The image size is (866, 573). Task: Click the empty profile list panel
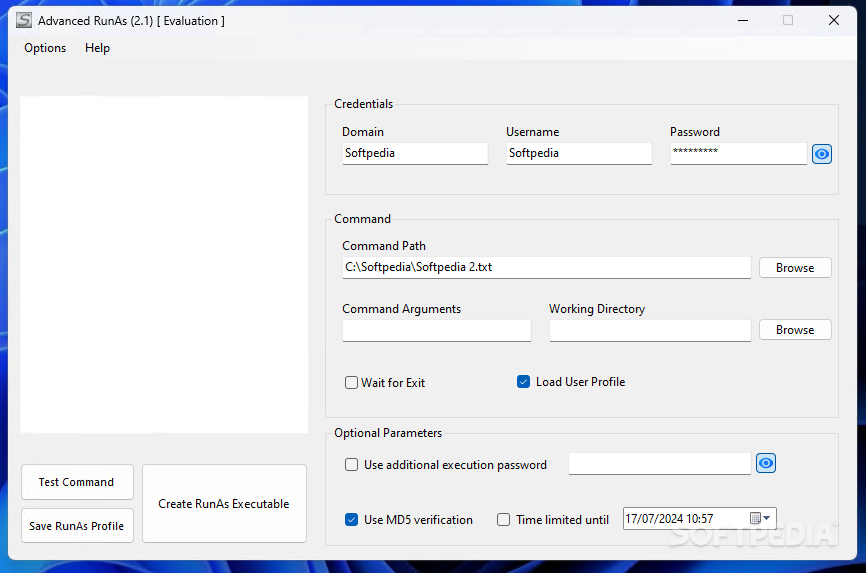pyautogui.click(x=164, y=265)
